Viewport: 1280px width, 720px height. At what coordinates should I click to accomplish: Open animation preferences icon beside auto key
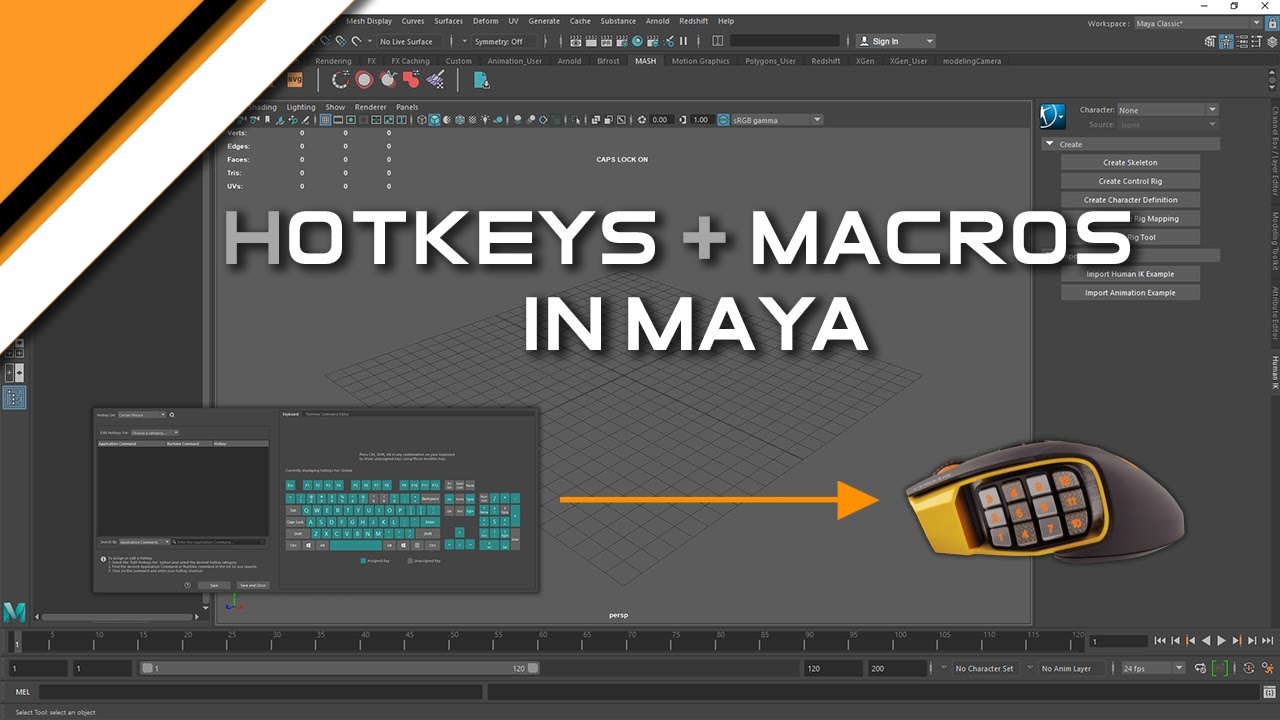pyautogui.click(x=1269, y=668)
